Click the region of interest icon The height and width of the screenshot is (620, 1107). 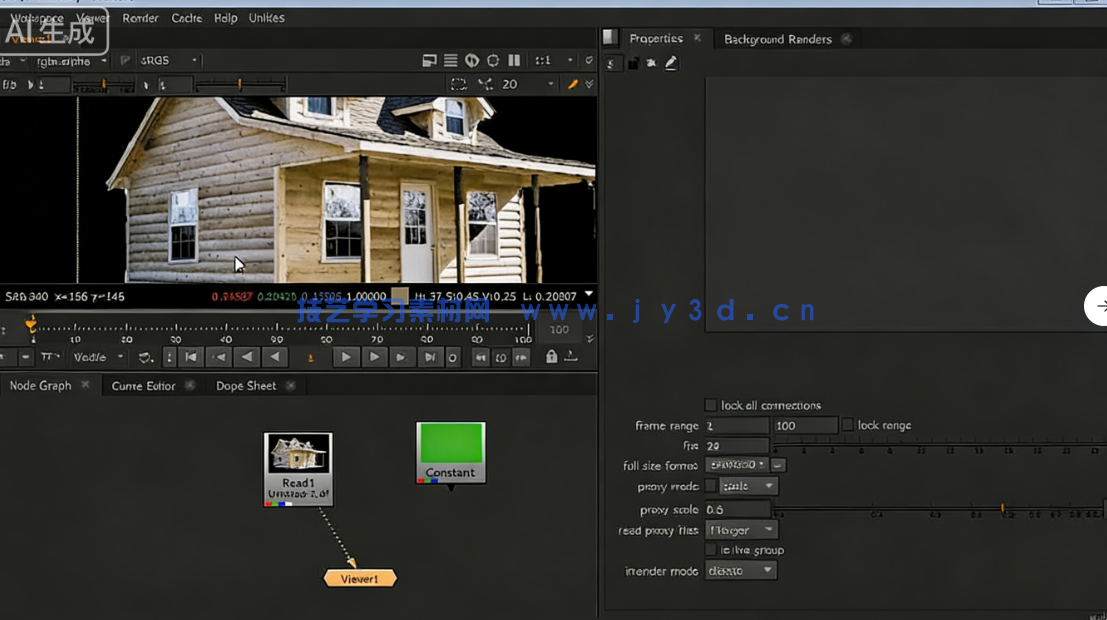[458, 85]
